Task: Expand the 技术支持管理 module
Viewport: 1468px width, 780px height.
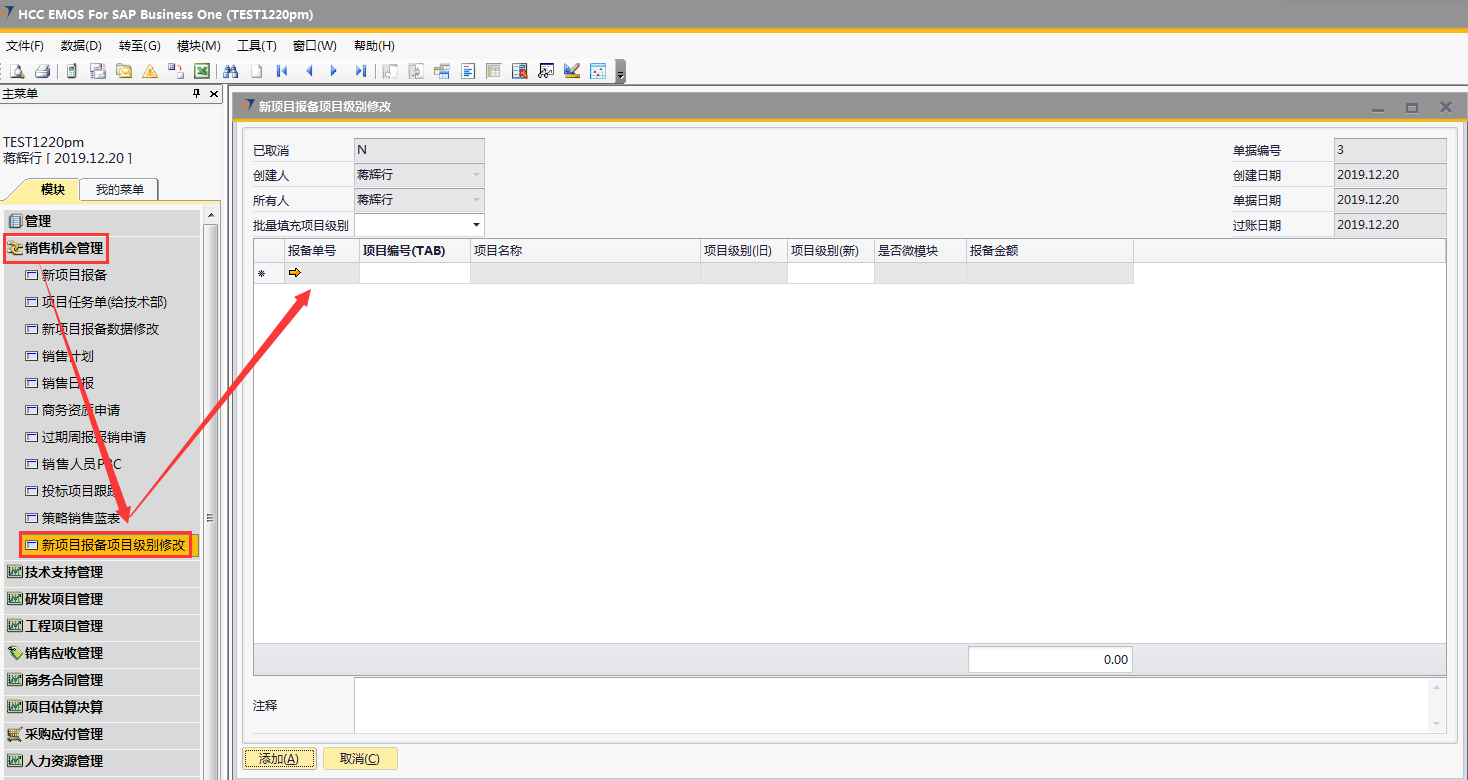Action: (x=64, y=572)
